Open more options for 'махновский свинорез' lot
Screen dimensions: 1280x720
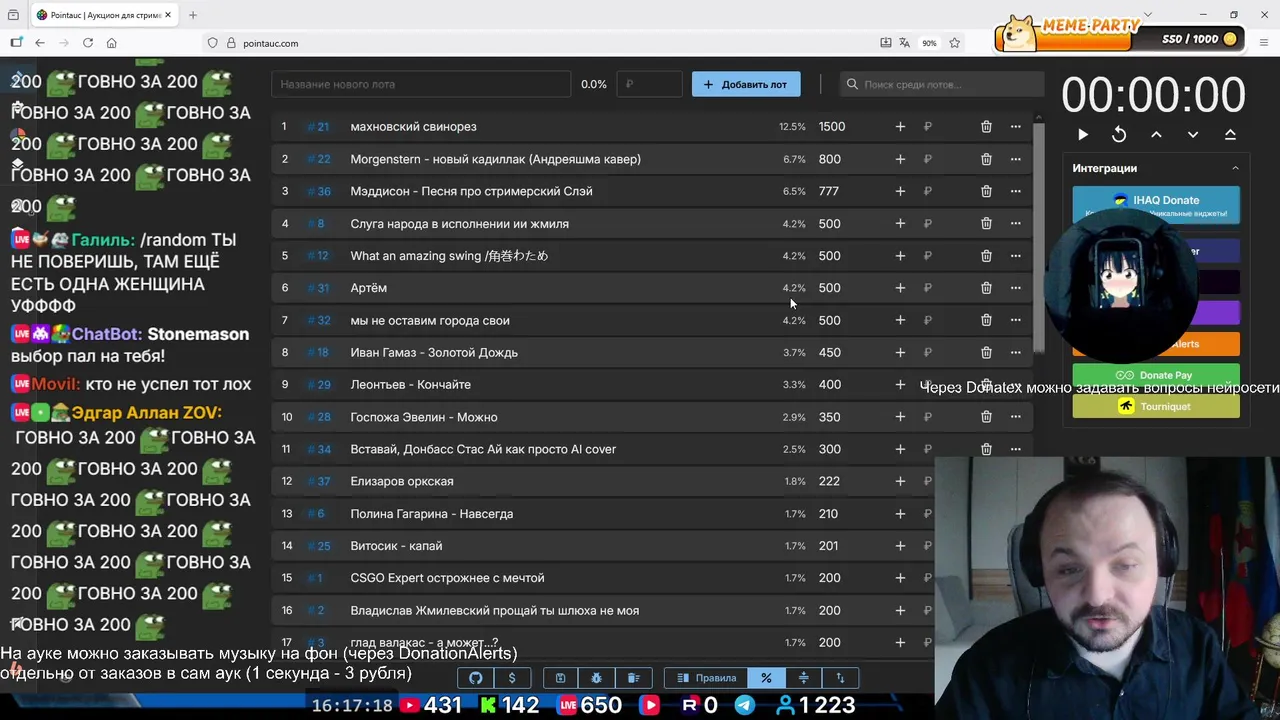click(1015, 127)
